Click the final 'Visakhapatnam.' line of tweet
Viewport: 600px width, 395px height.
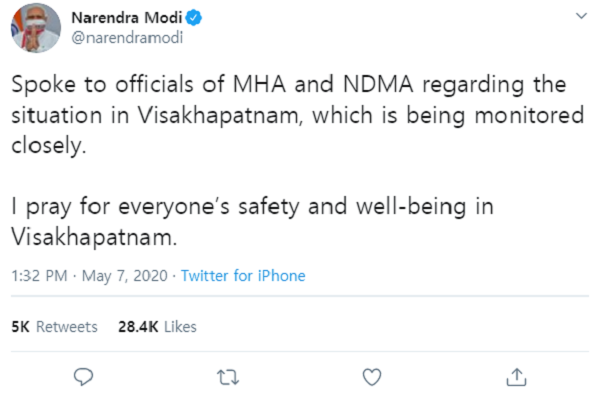94,237
